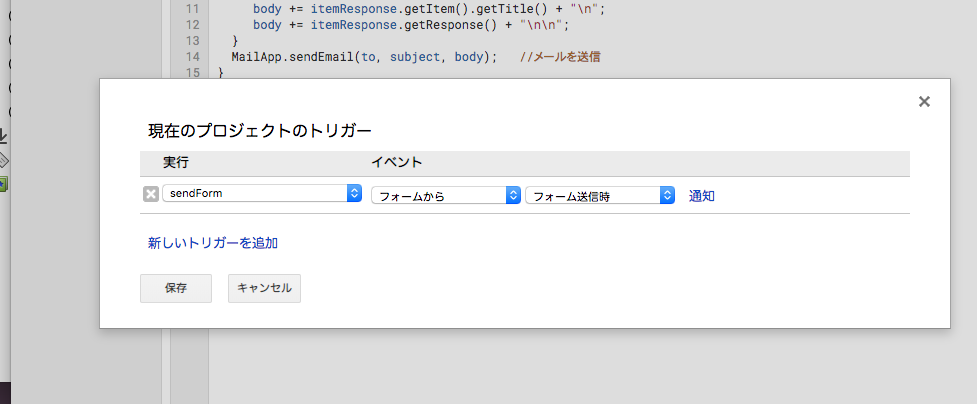Add a new trigger via 新しいトリガーを追加

[212, 243]
